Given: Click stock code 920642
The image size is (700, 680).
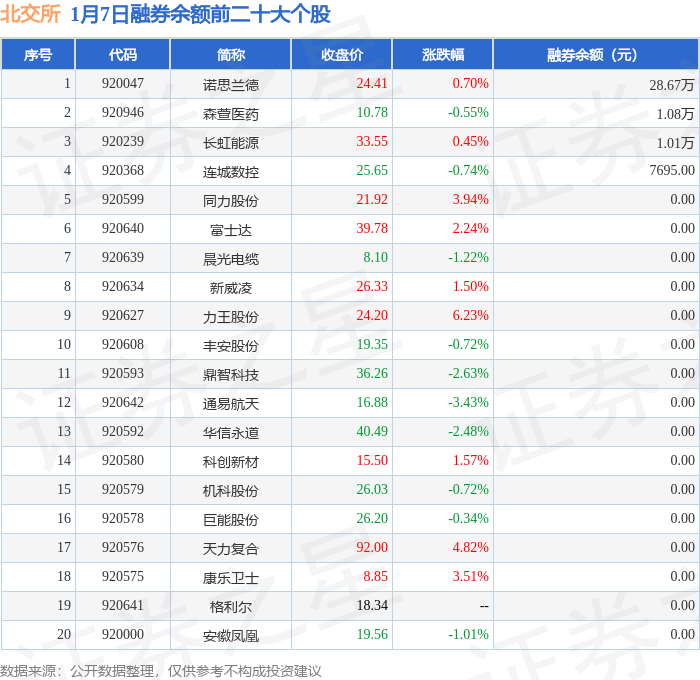Looking at the screenshot, I should pyautogui.click(x=123, y=403).
